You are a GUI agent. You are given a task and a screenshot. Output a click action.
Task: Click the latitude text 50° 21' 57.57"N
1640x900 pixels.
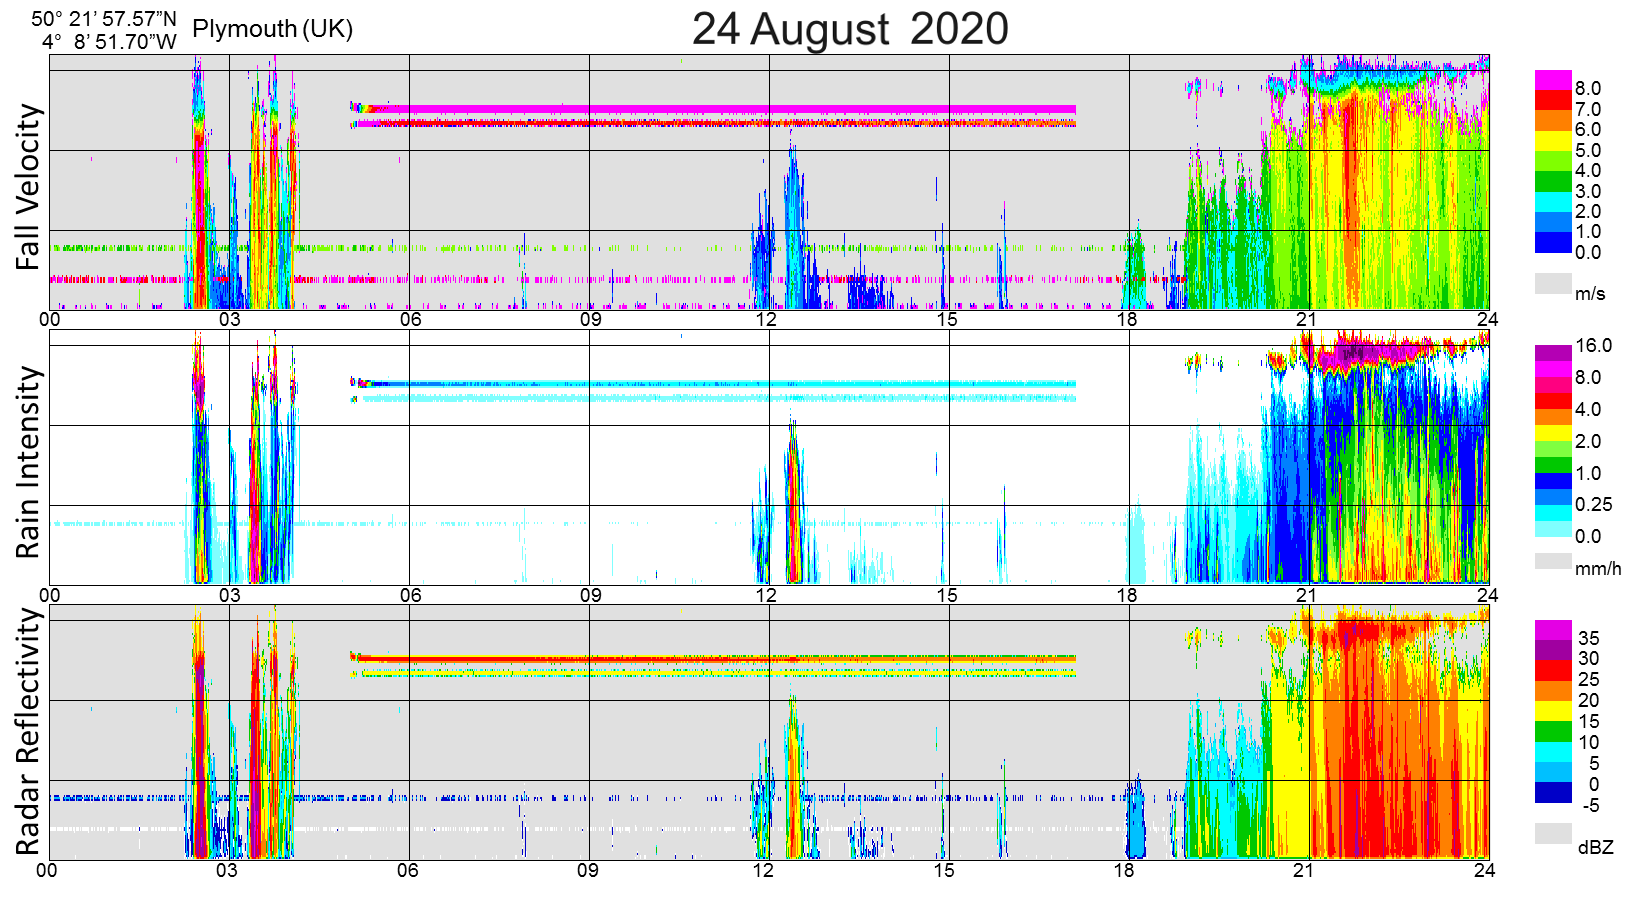(104, 19)
